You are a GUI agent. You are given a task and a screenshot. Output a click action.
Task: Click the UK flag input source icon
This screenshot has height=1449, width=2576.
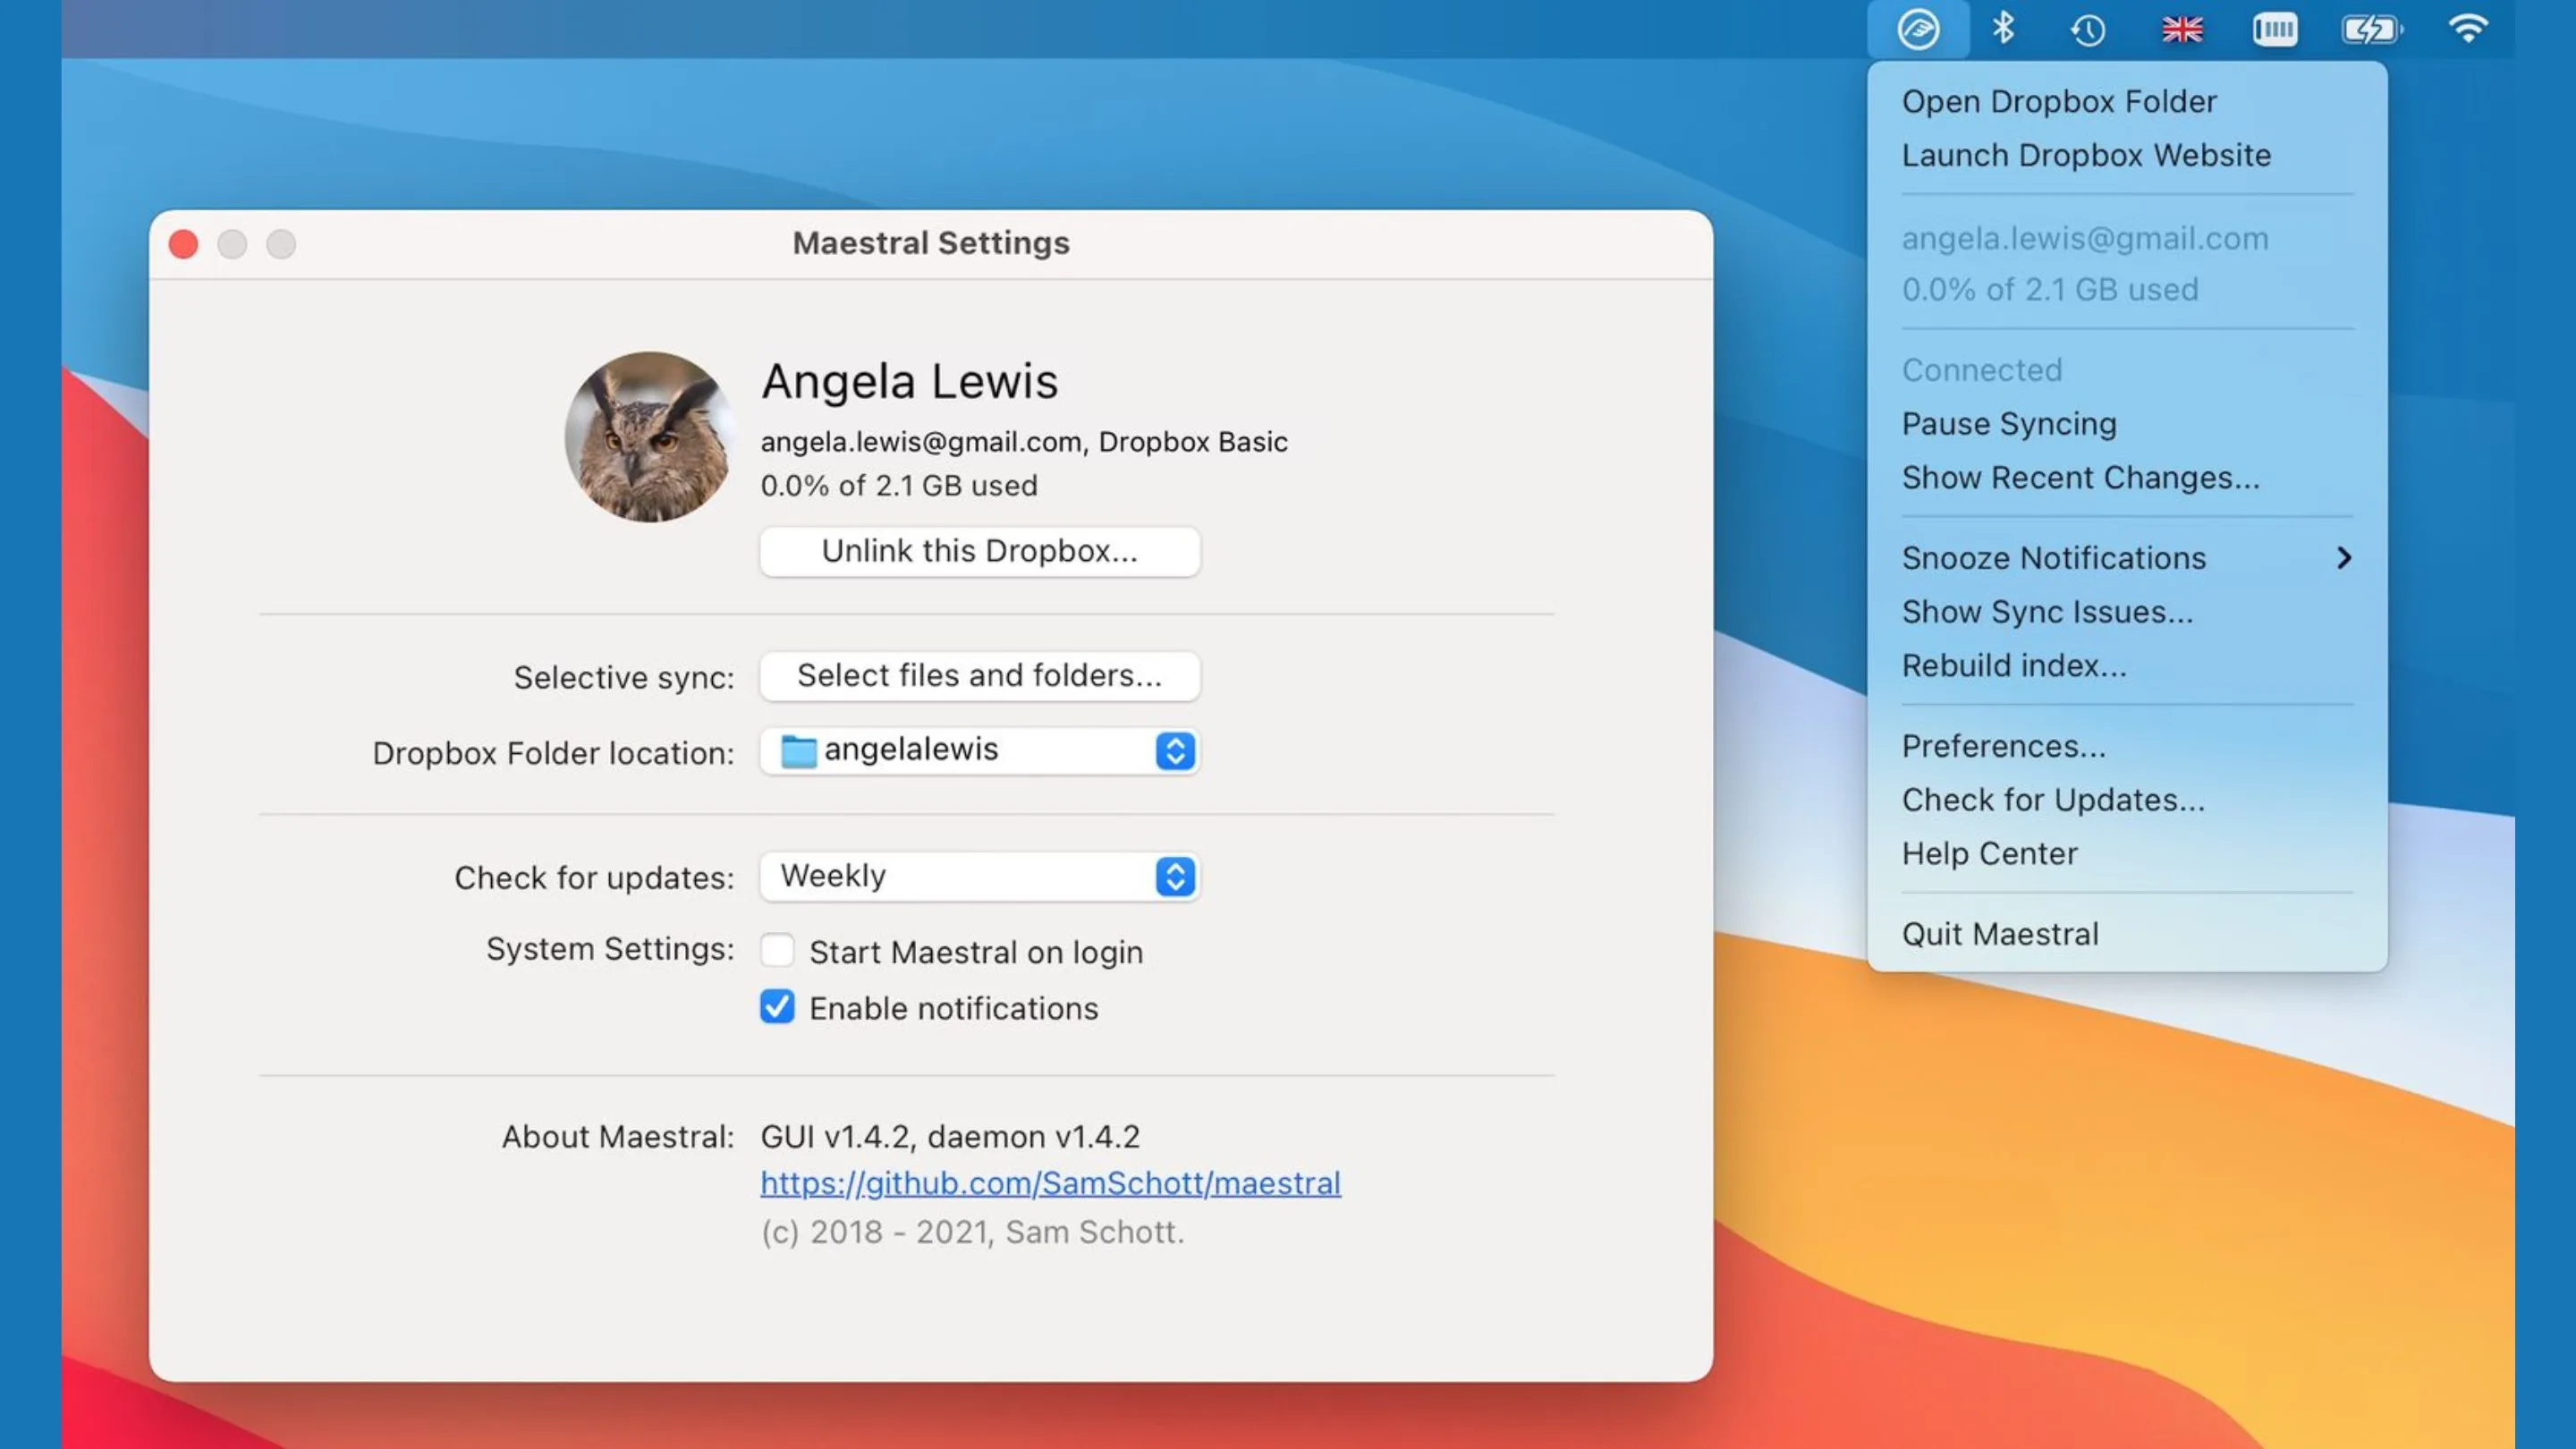tap(2182, 30)
